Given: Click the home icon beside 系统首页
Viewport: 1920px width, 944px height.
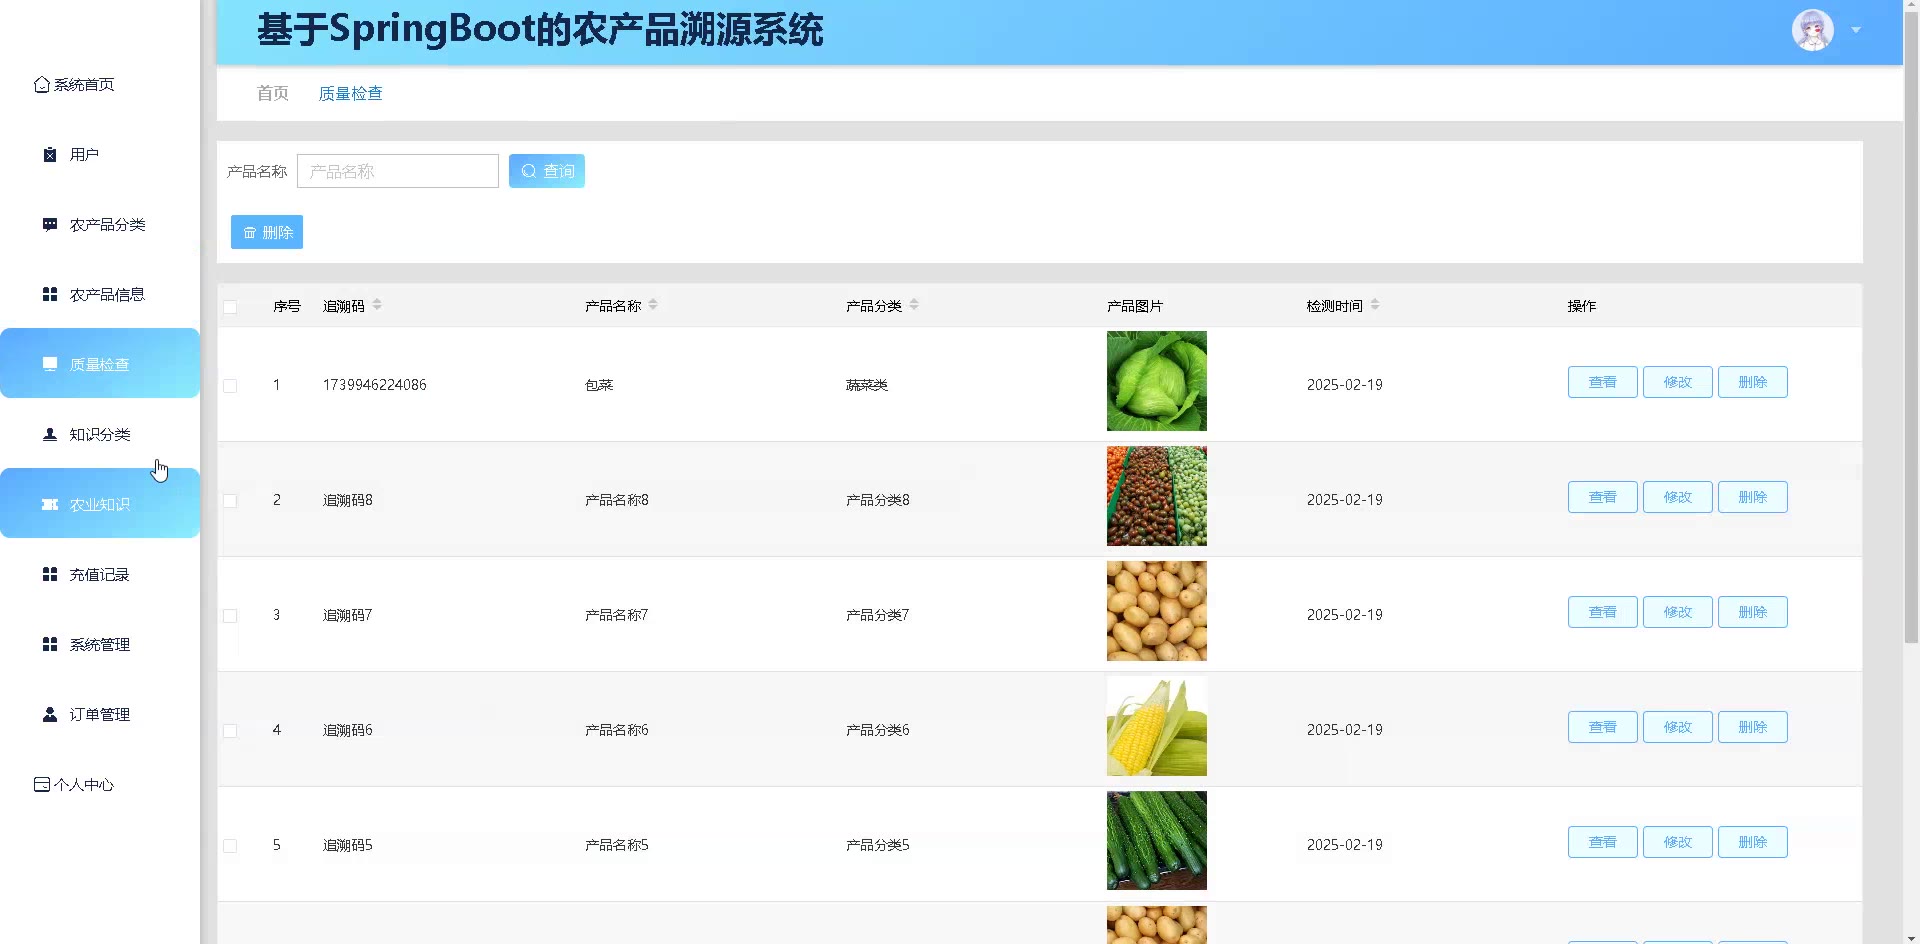Looking at the screenshot, I should 42,85.
